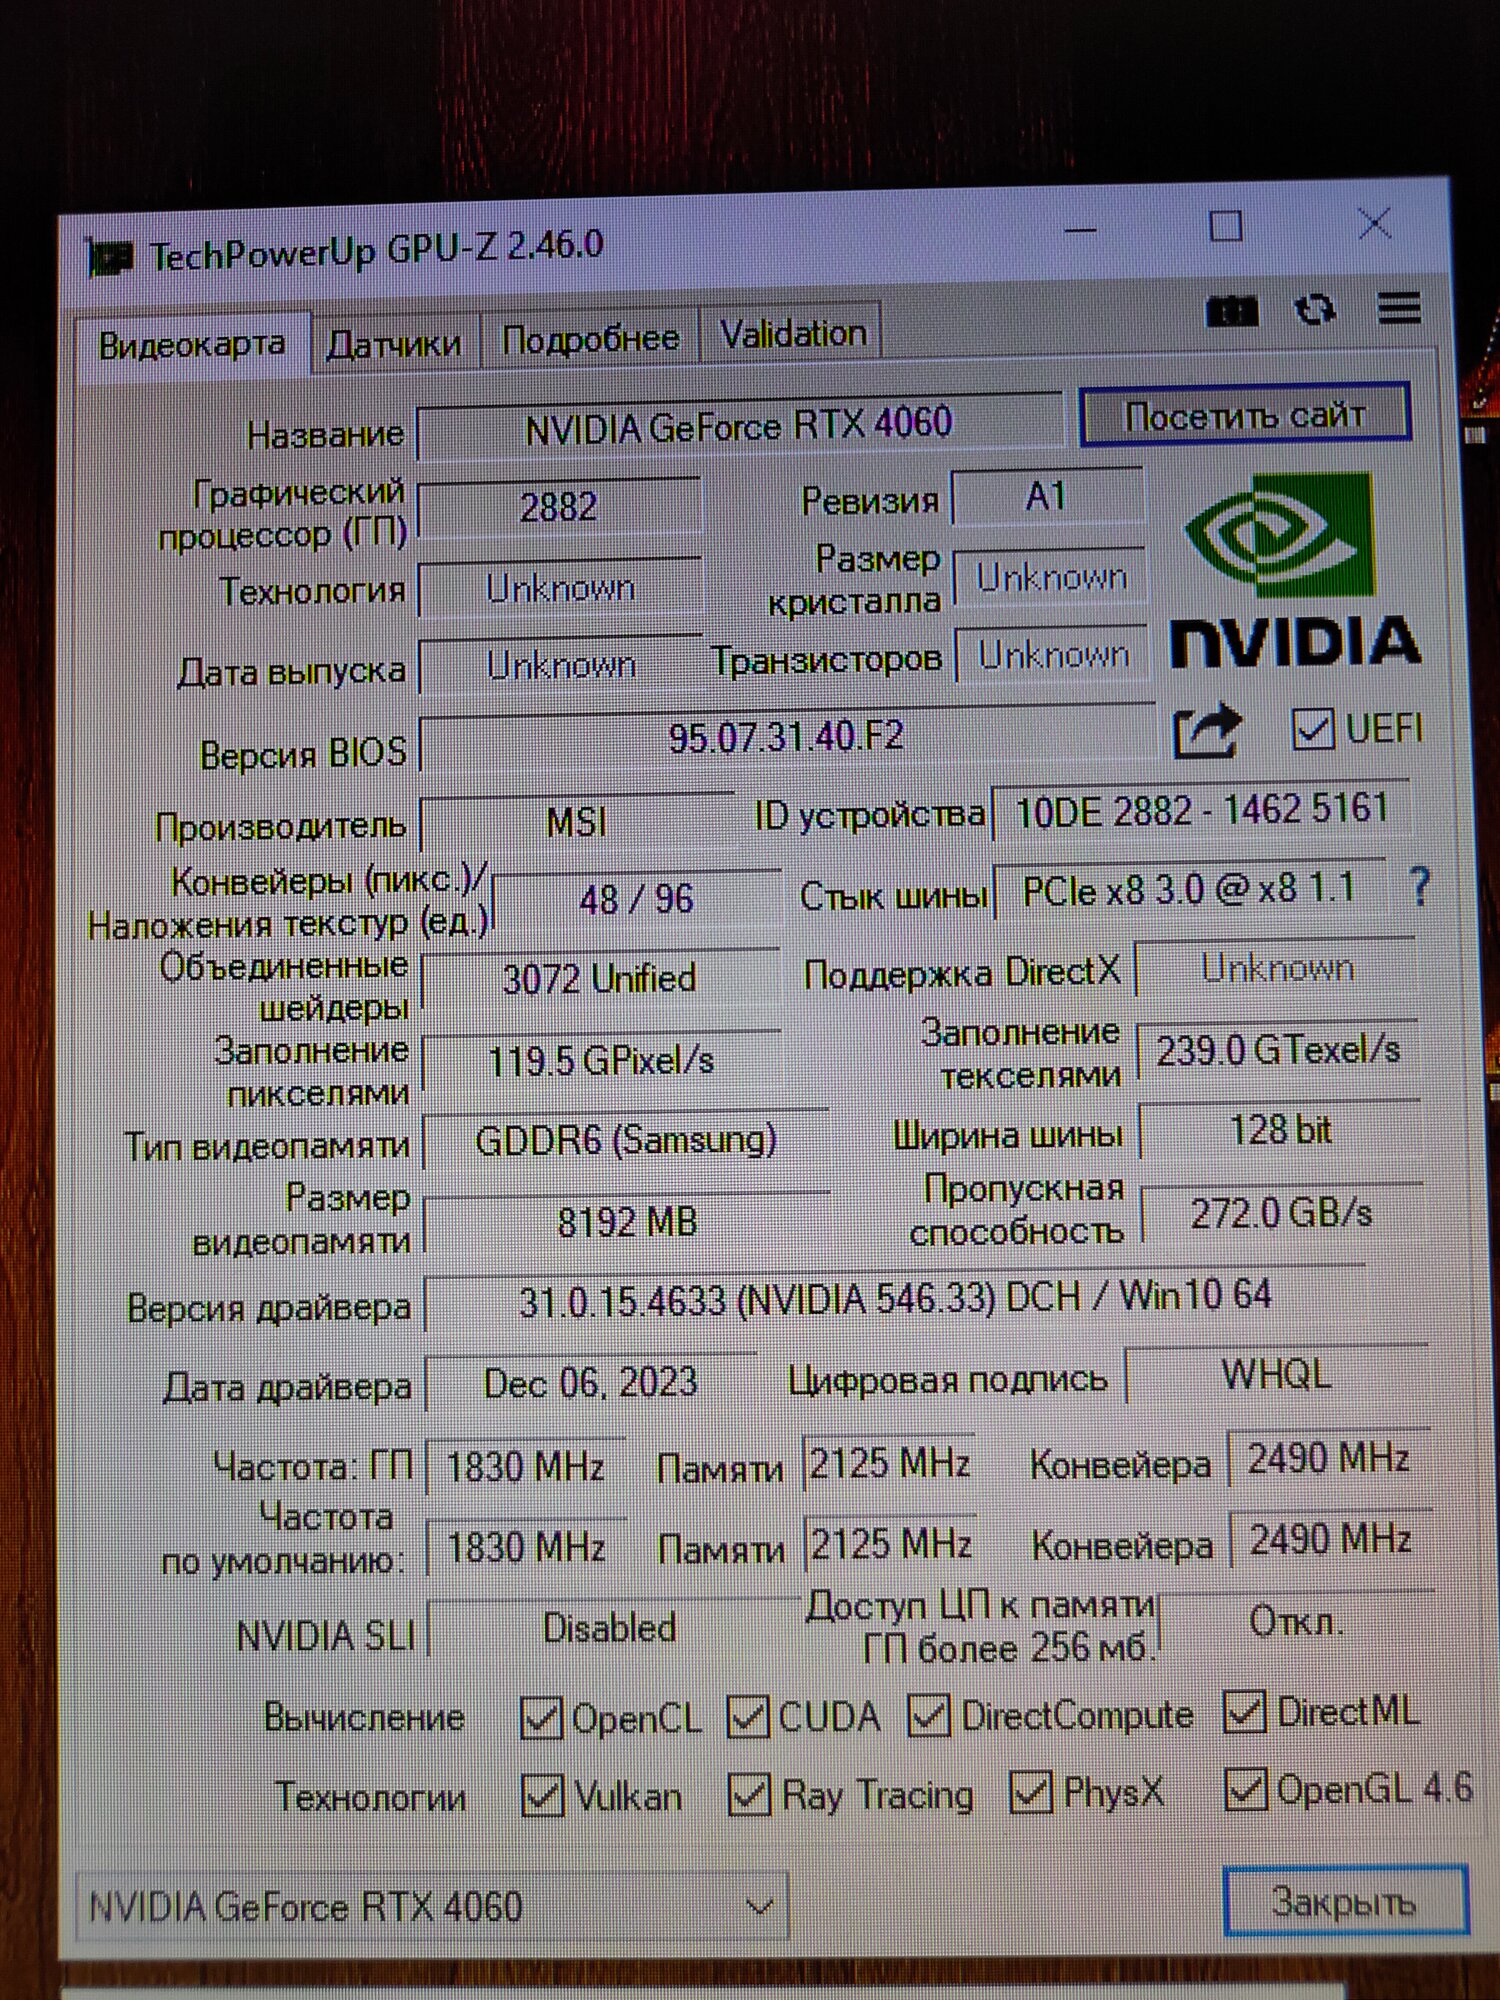Click the bus interface value PCIe x8 3.0
The width and height of the screenshot is (1500, 2000).
tap(1190, 889)
